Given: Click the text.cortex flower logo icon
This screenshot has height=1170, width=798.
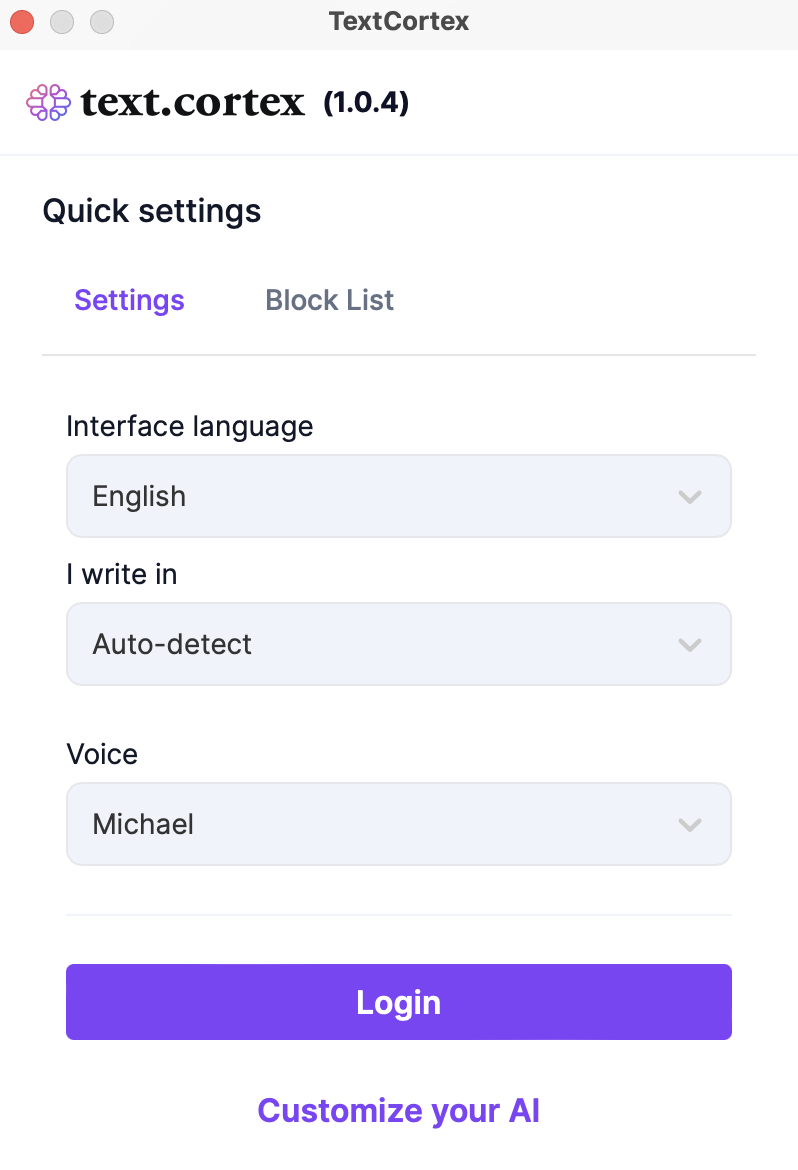Looking at the screenshot, I should coord(47,101).
